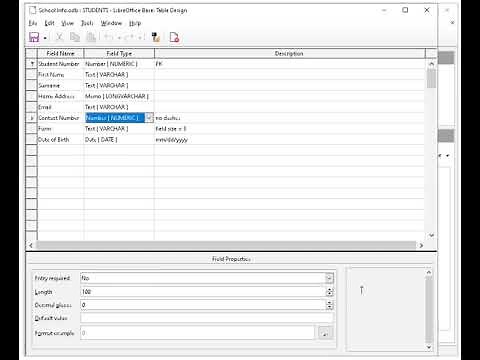The image size is (480, 360).
Task: Click the PK description cell
Action: coord(289,64)
